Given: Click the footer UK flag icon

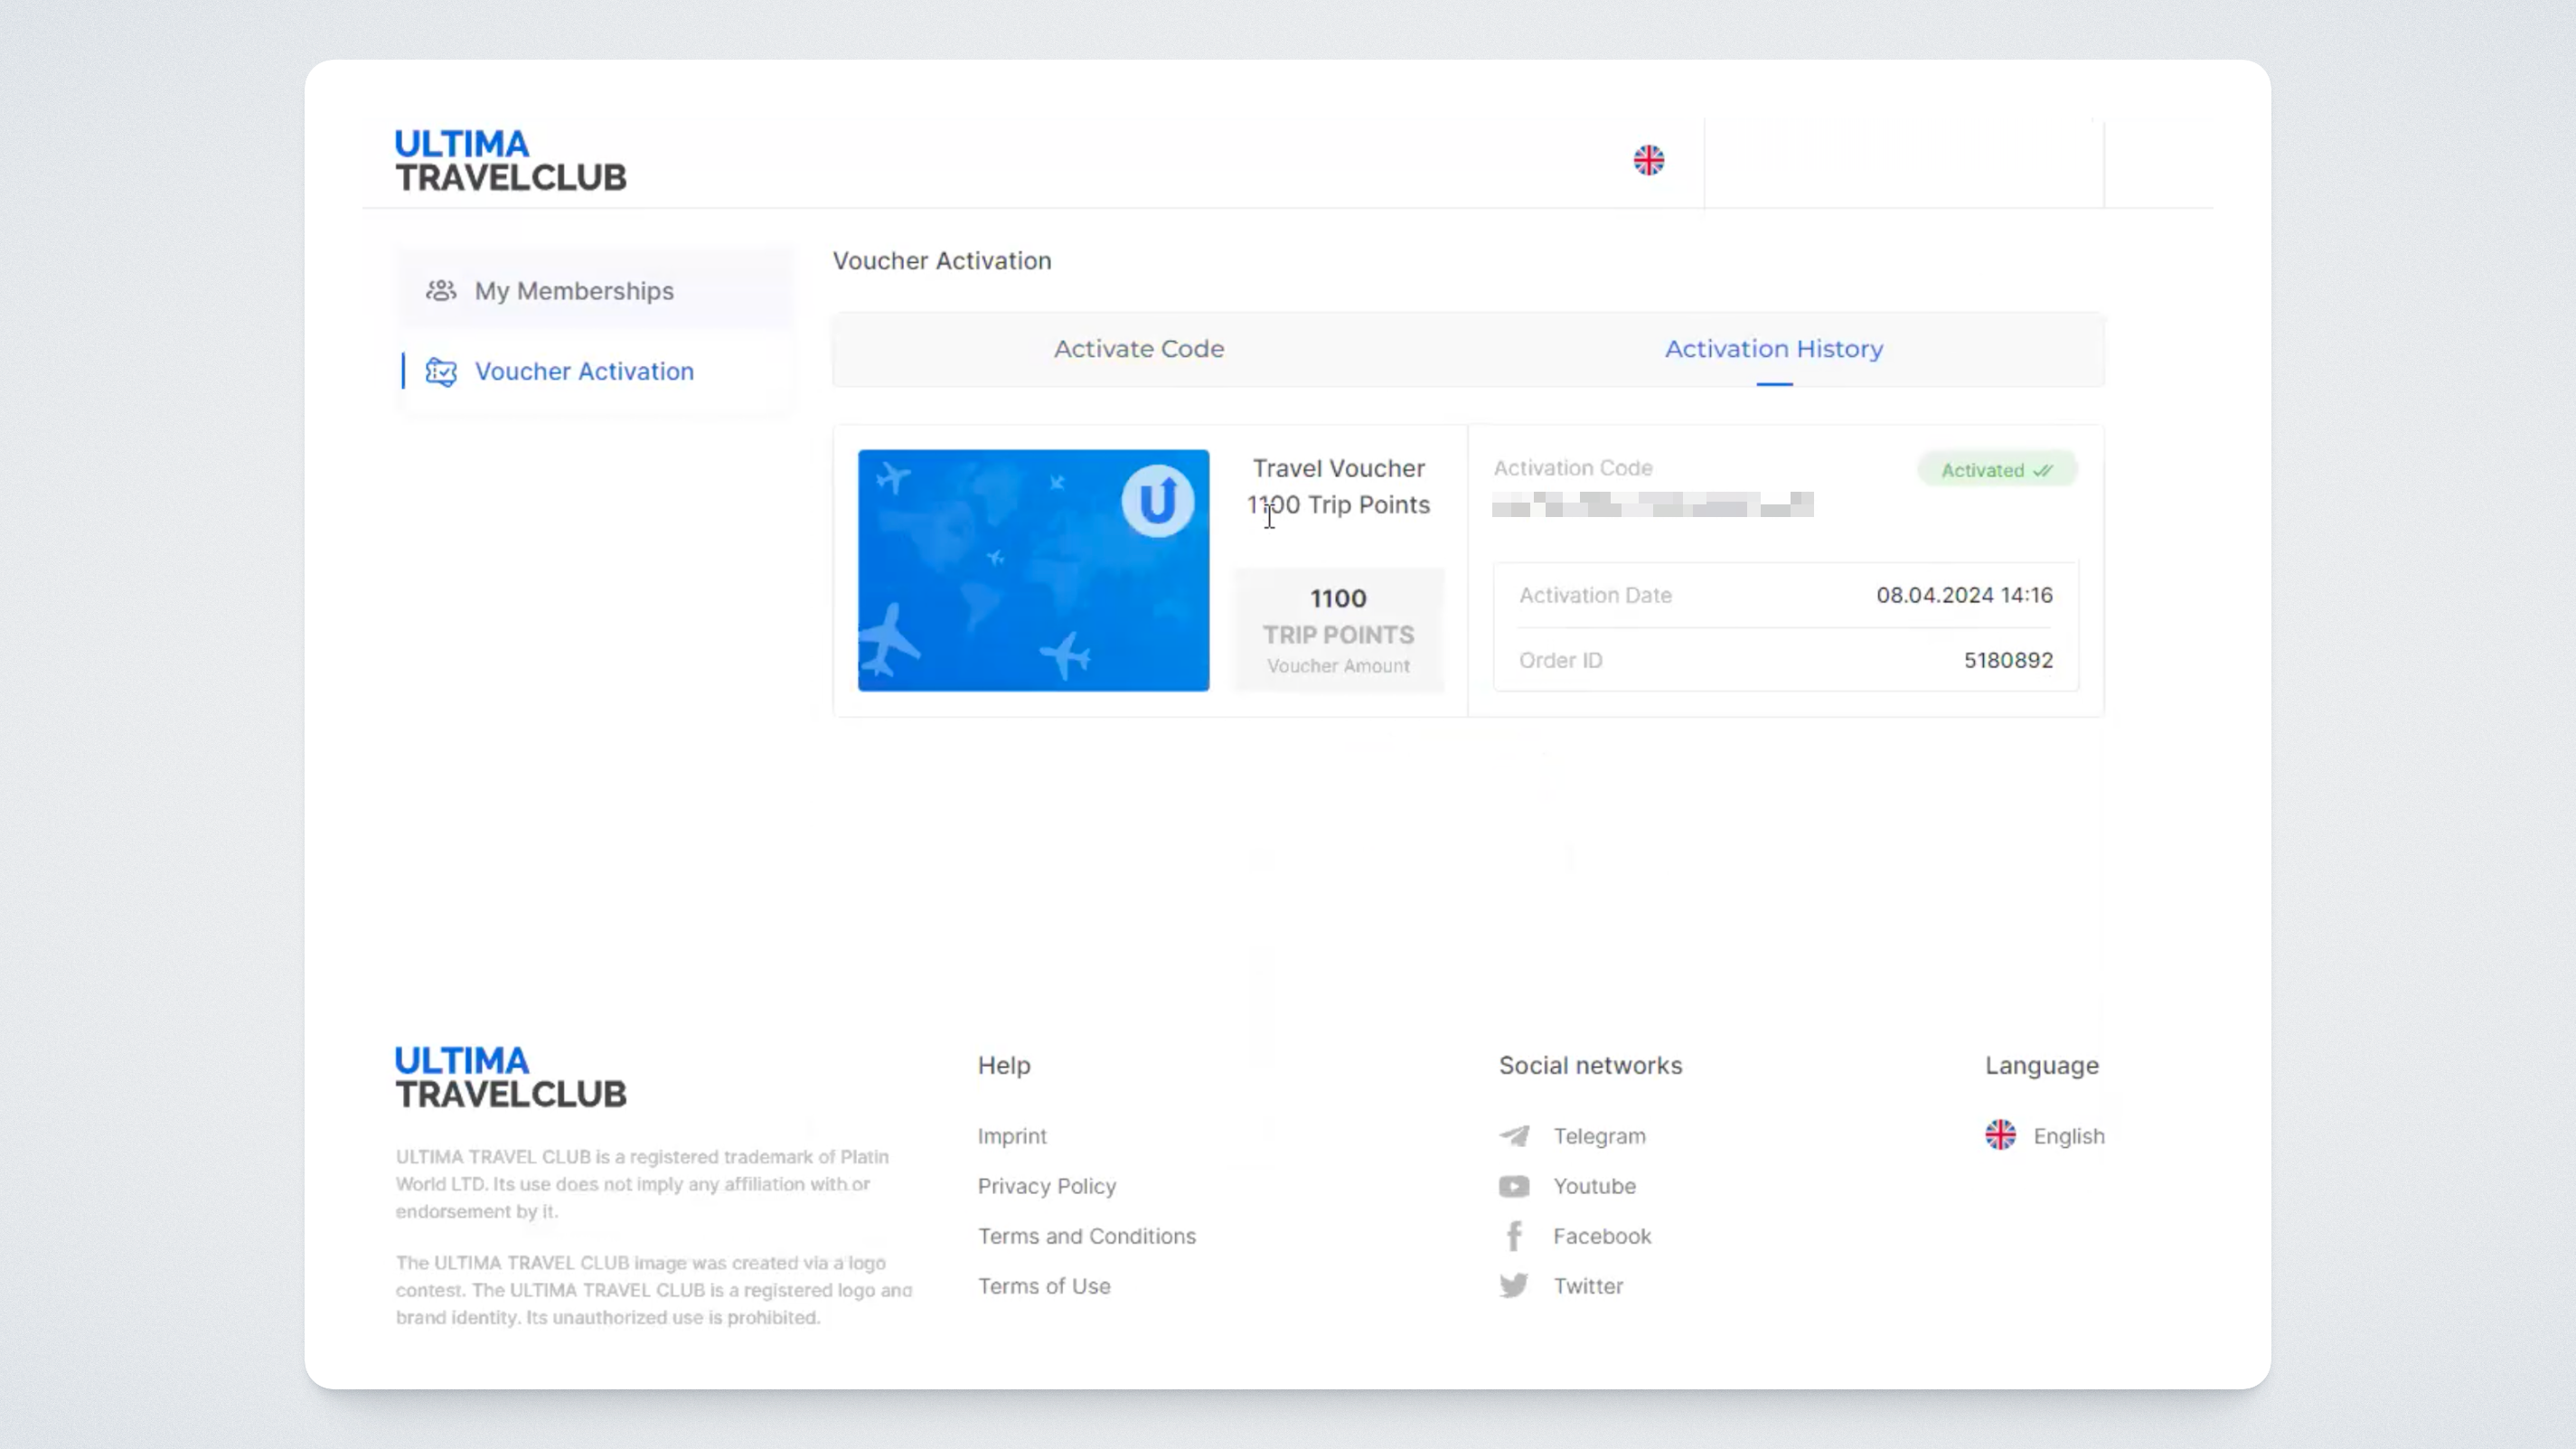Looking at the screenshot, I should point(2000,1135).
